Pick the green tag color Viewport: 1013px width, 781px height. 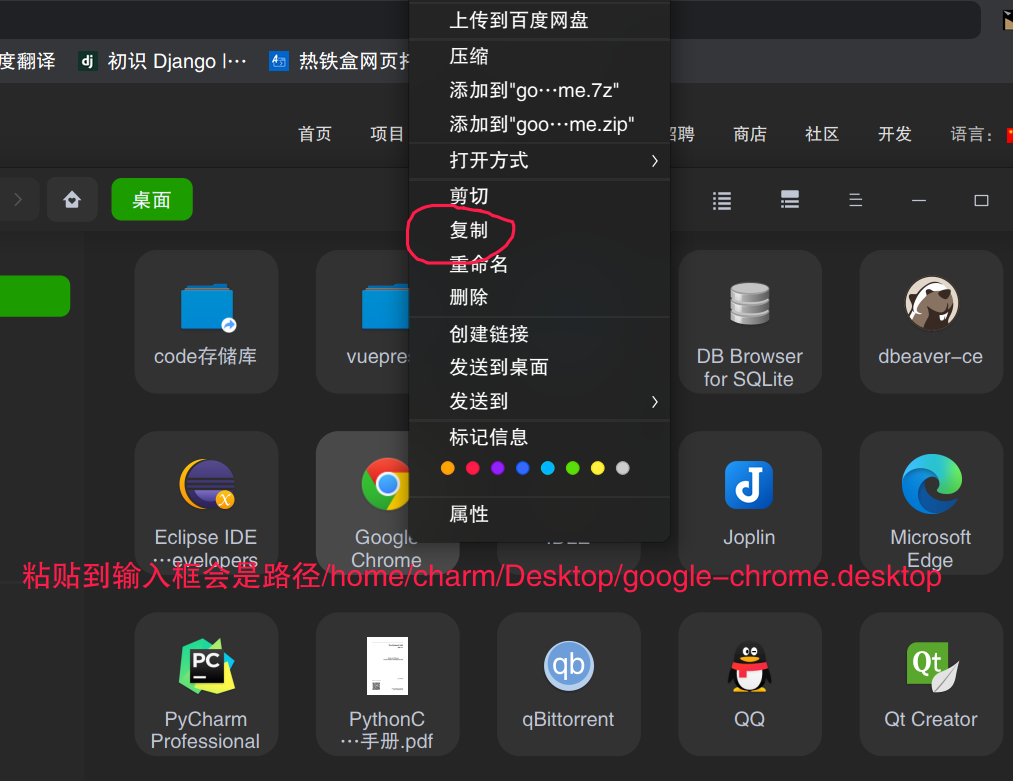pos(572,468)
